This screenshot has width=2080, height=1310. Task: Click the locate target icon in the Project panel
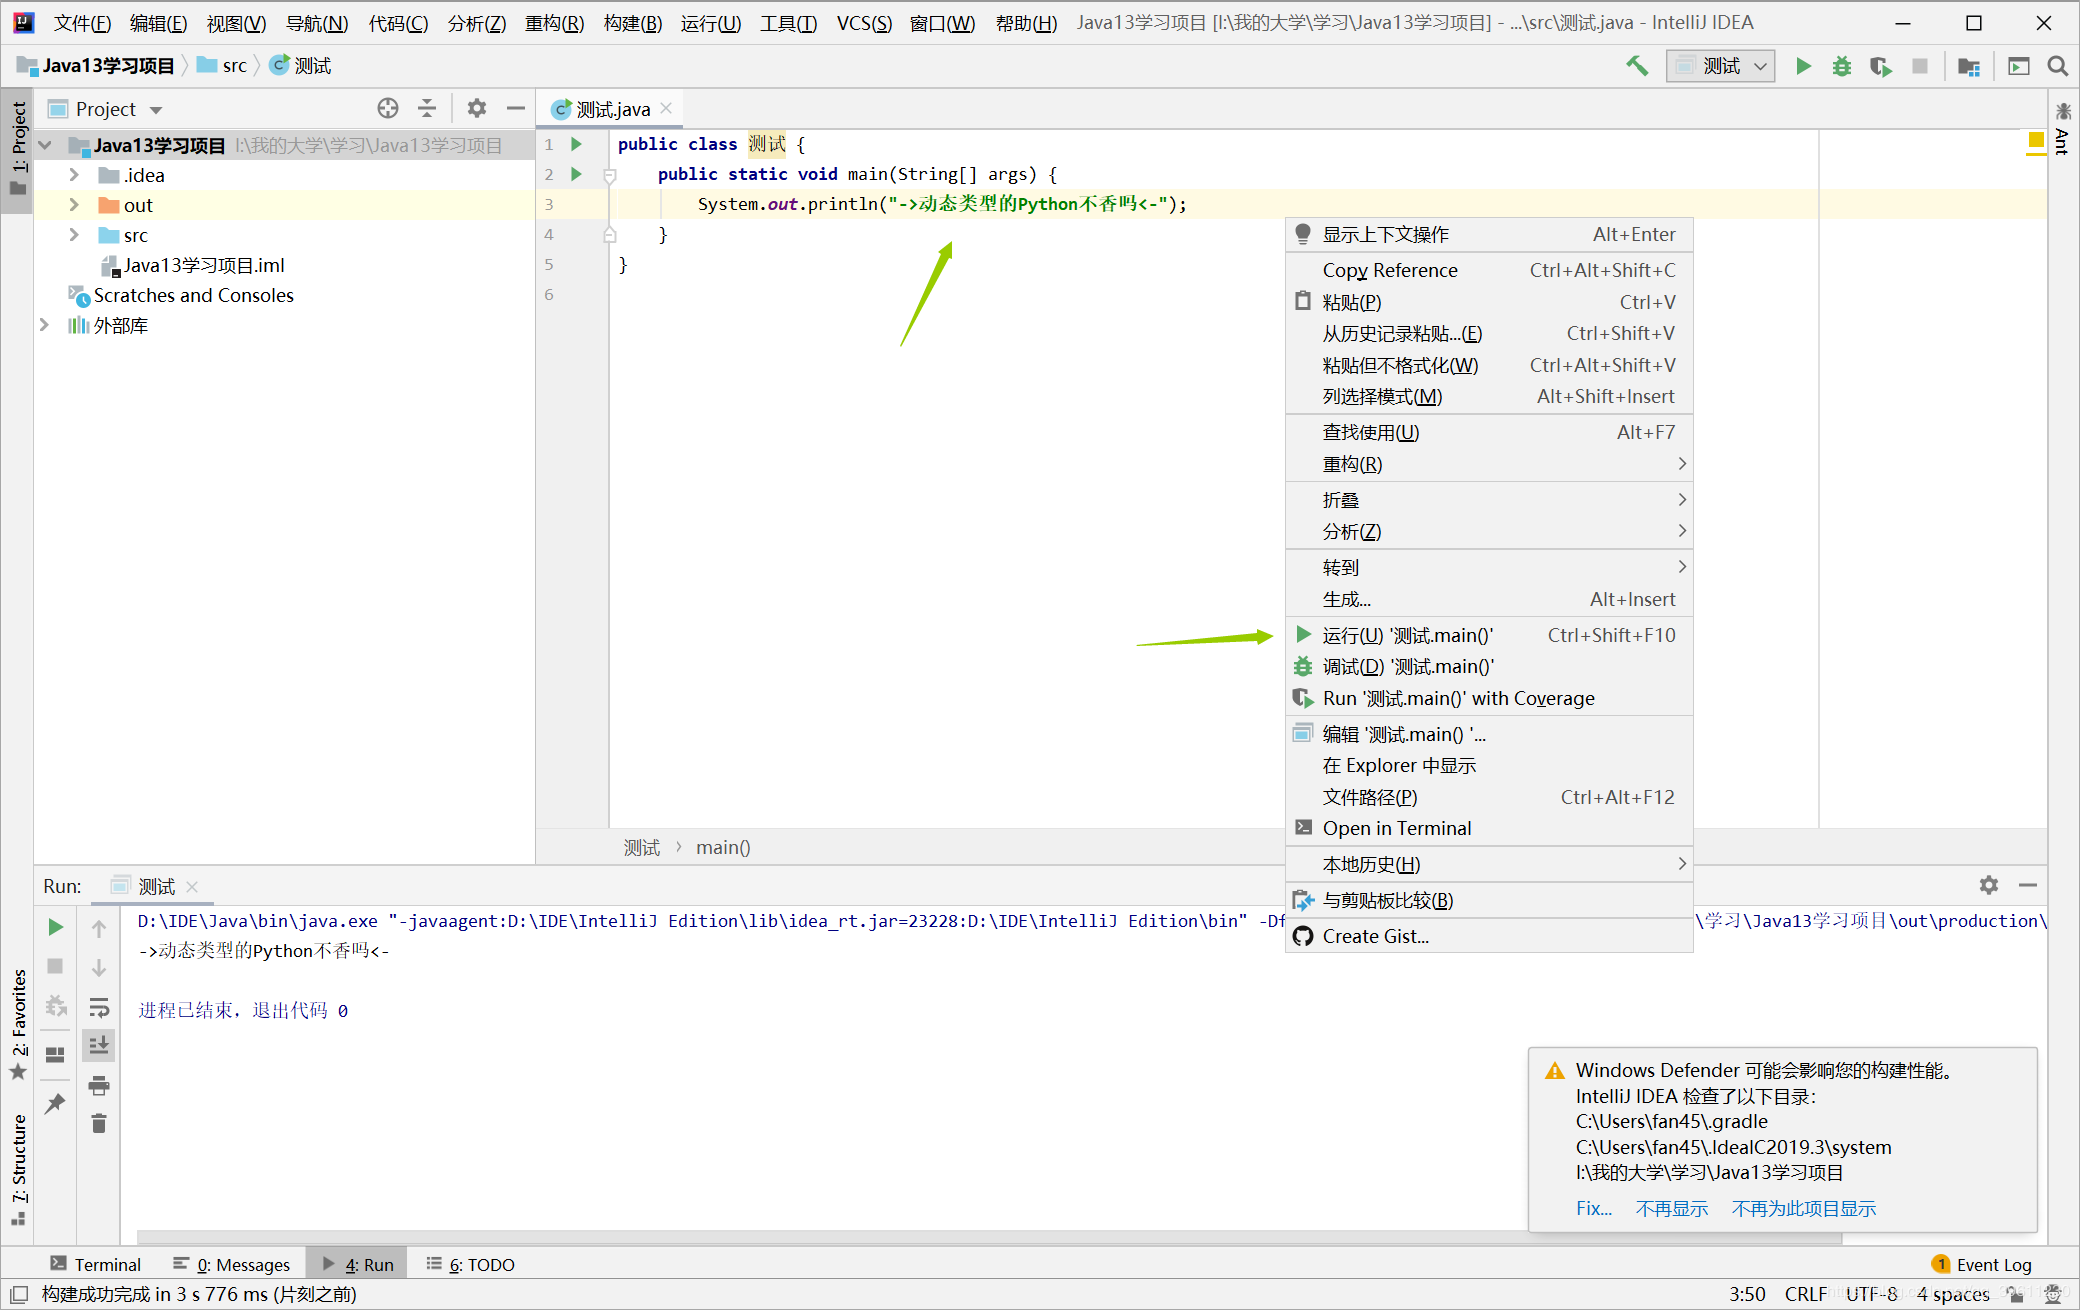click(x=388, y=108)
